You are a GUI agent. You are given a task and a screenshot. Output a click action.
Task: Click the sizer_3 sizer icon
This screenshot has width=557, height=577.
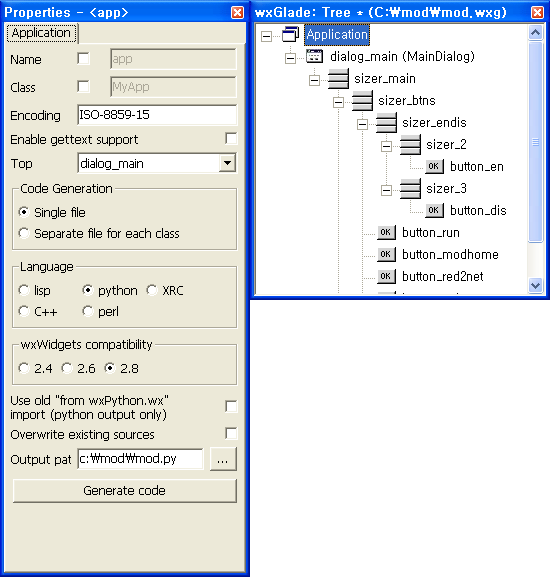(410, 189)
